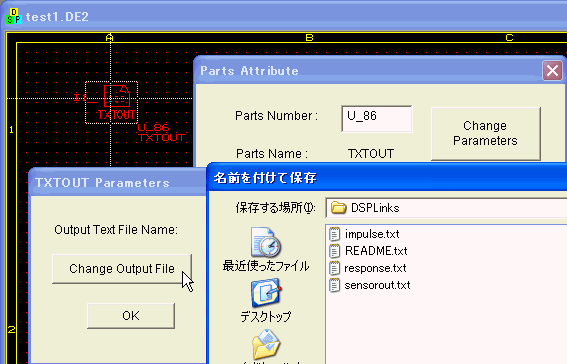The image size is (567, 364).
Task: Focus the Parts Number field U_86
Action: (x=376, y=119)
